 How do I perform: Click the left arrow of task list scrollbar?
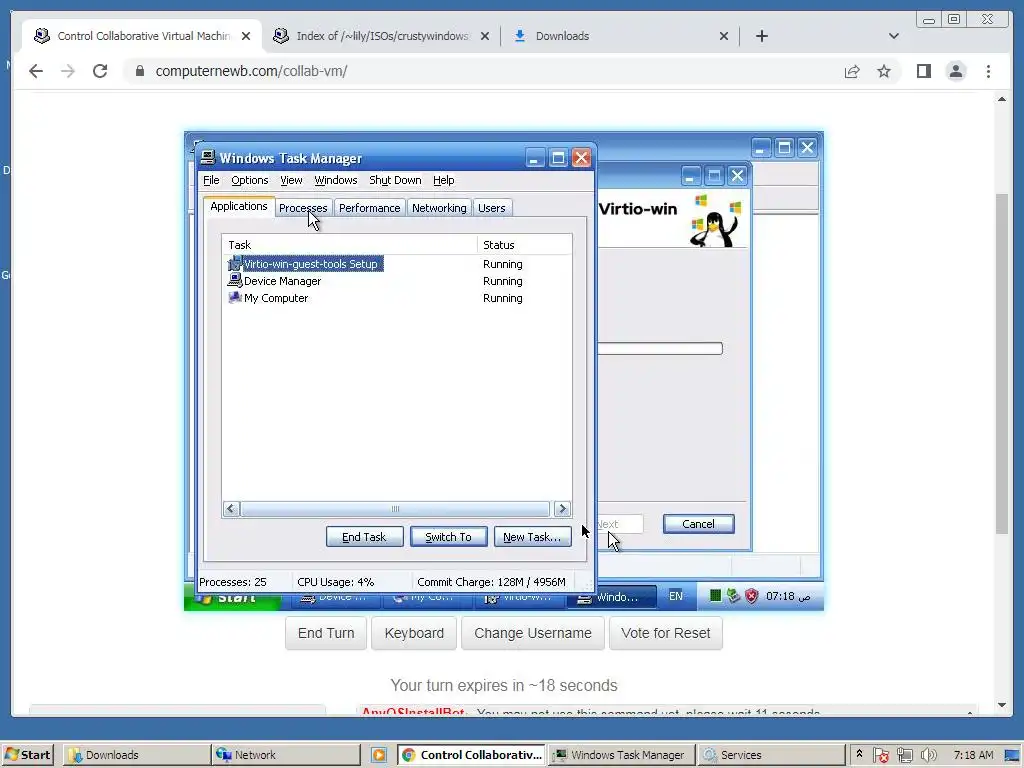click(x=231, y=509)
